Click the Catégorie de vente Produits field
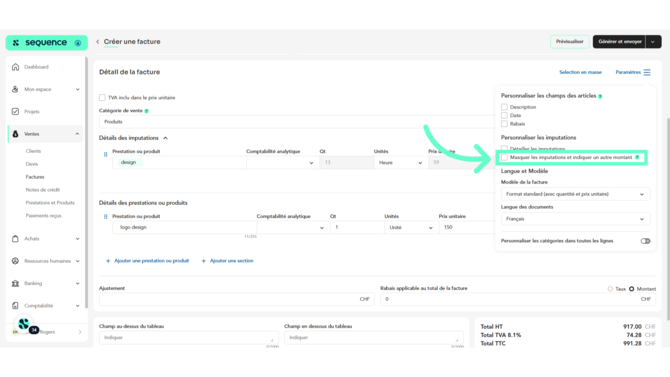This screenshot has height=377, width=670. (x=297, y=122)
